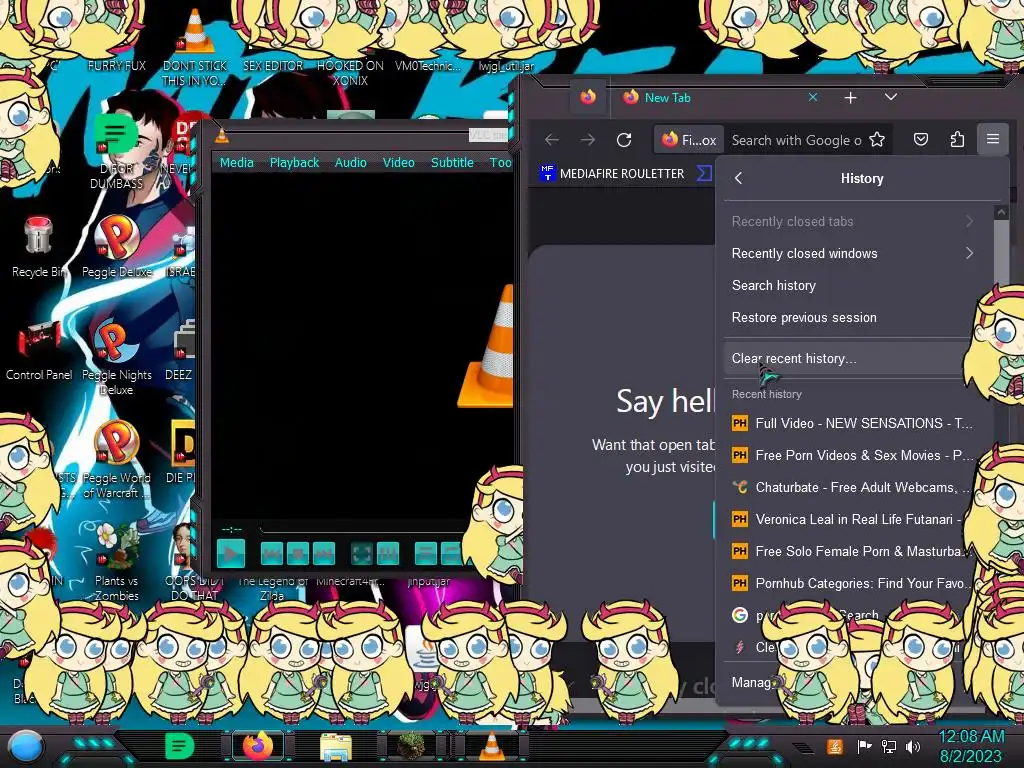Open the MEDIAFIRE ROULETTER bookmark
The image size is (1024, 768).
coord(612,174)
